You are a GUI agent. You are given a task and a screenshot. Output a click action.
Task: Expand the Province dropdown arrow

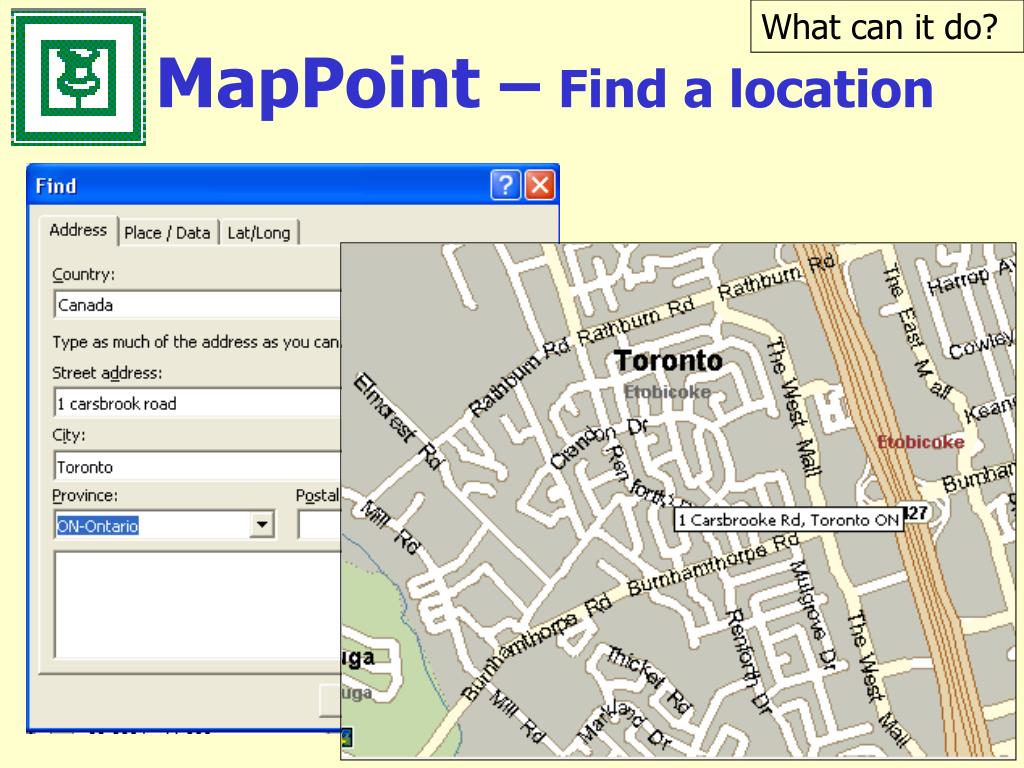pos(262,524)
